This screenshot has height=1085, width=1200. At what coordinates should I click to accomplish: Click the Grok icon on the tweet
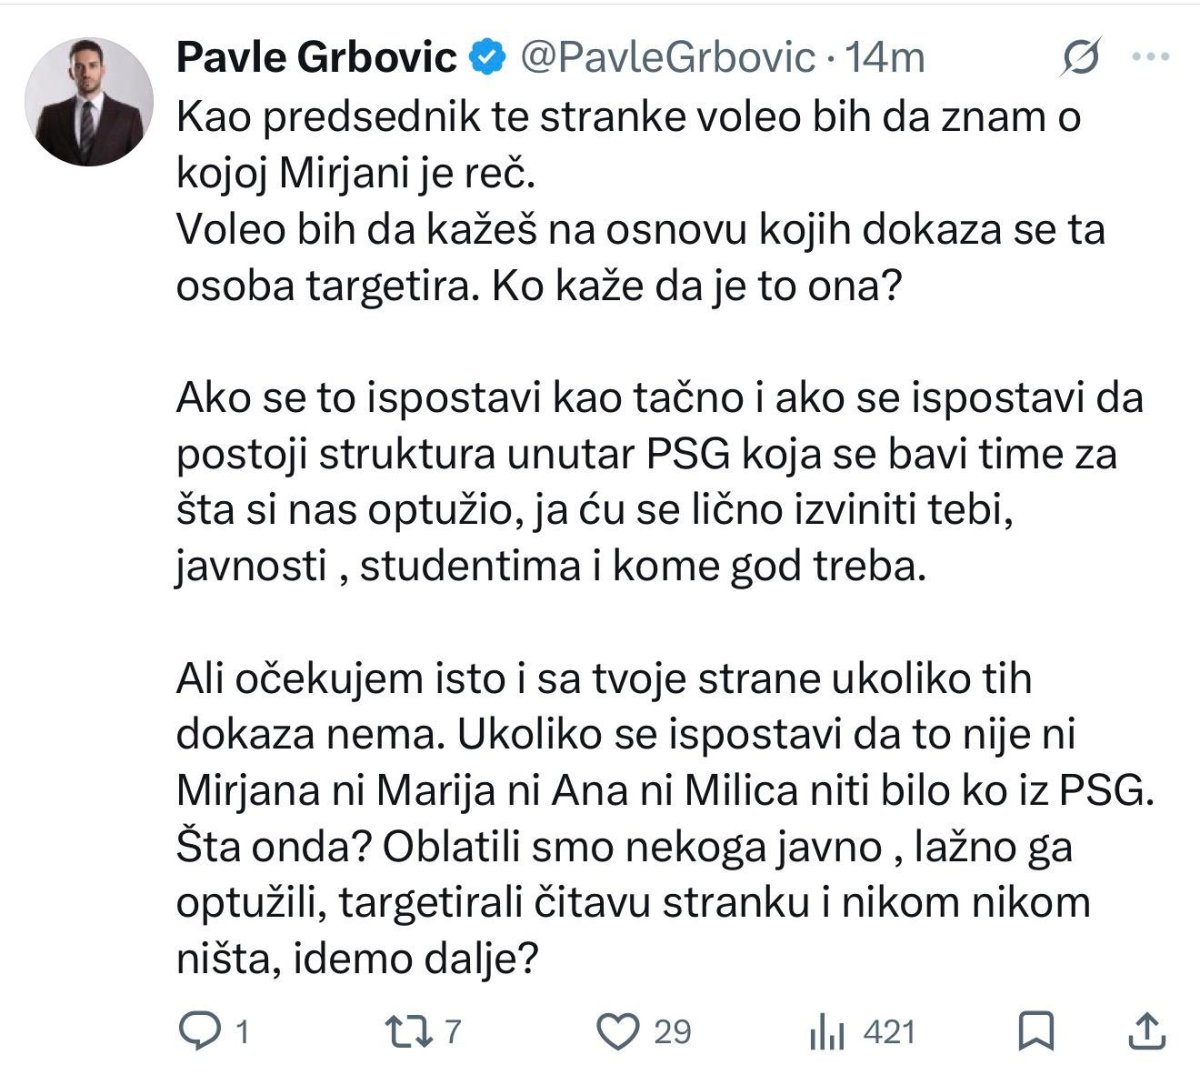tap(1080, 58)
